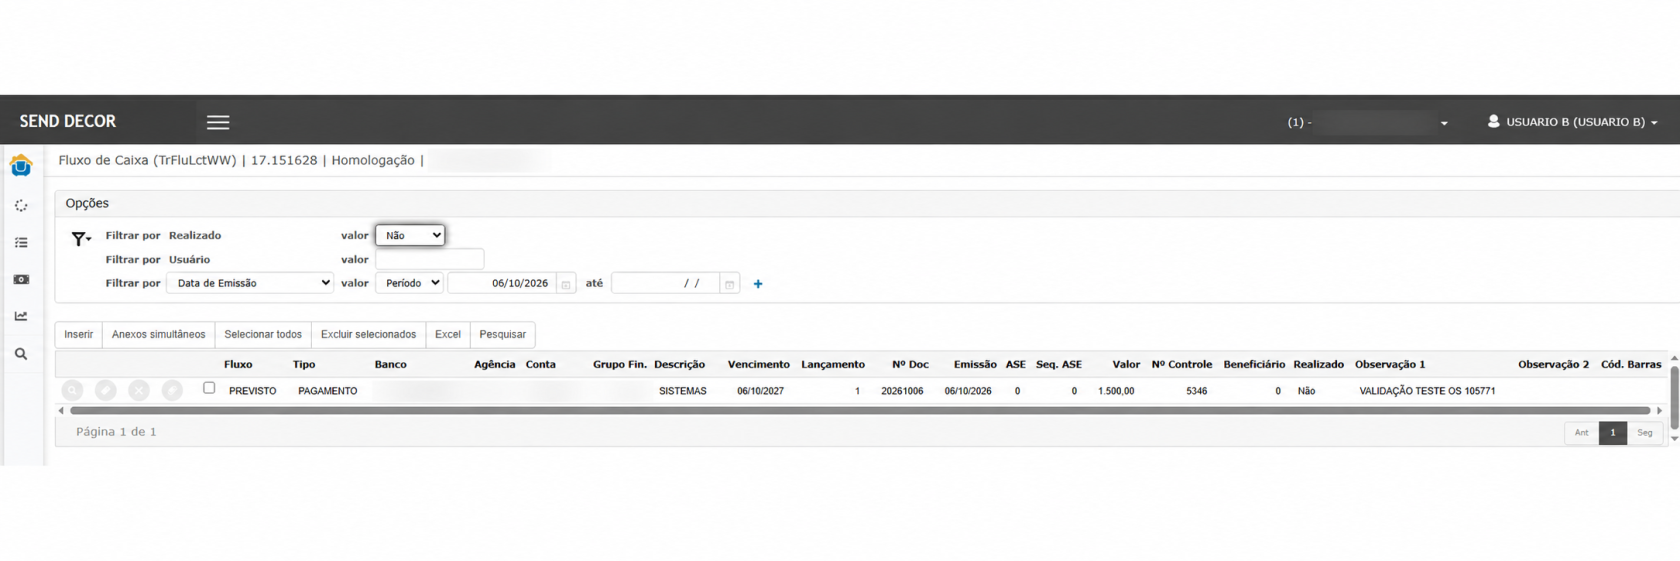1680x561 pixels.
Task: Open the USUARIO B user menu
Action: (x=1572, y=122)
